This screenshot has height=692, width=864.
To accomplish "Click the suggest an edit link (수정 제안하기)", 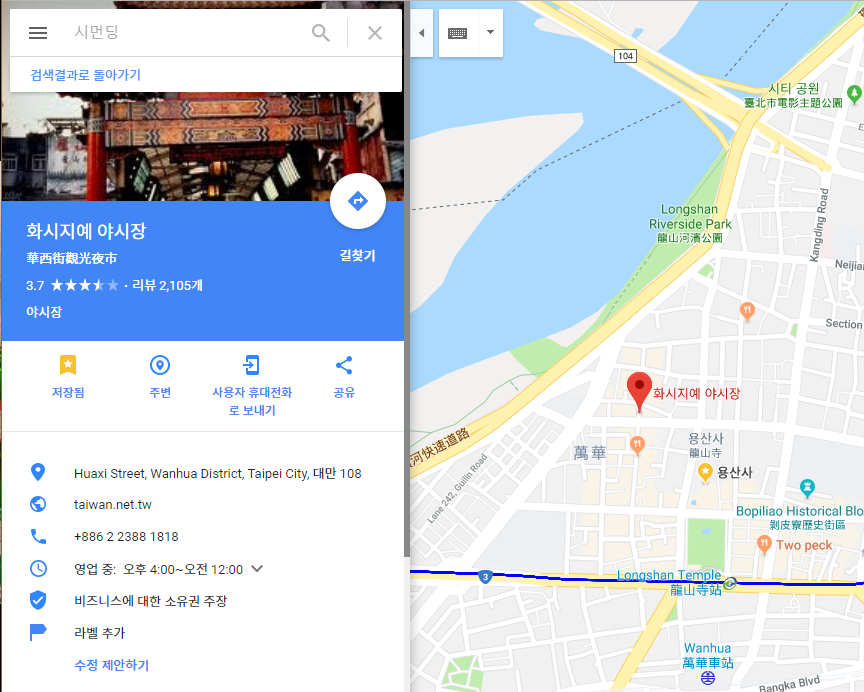I will tap(112, 665).
